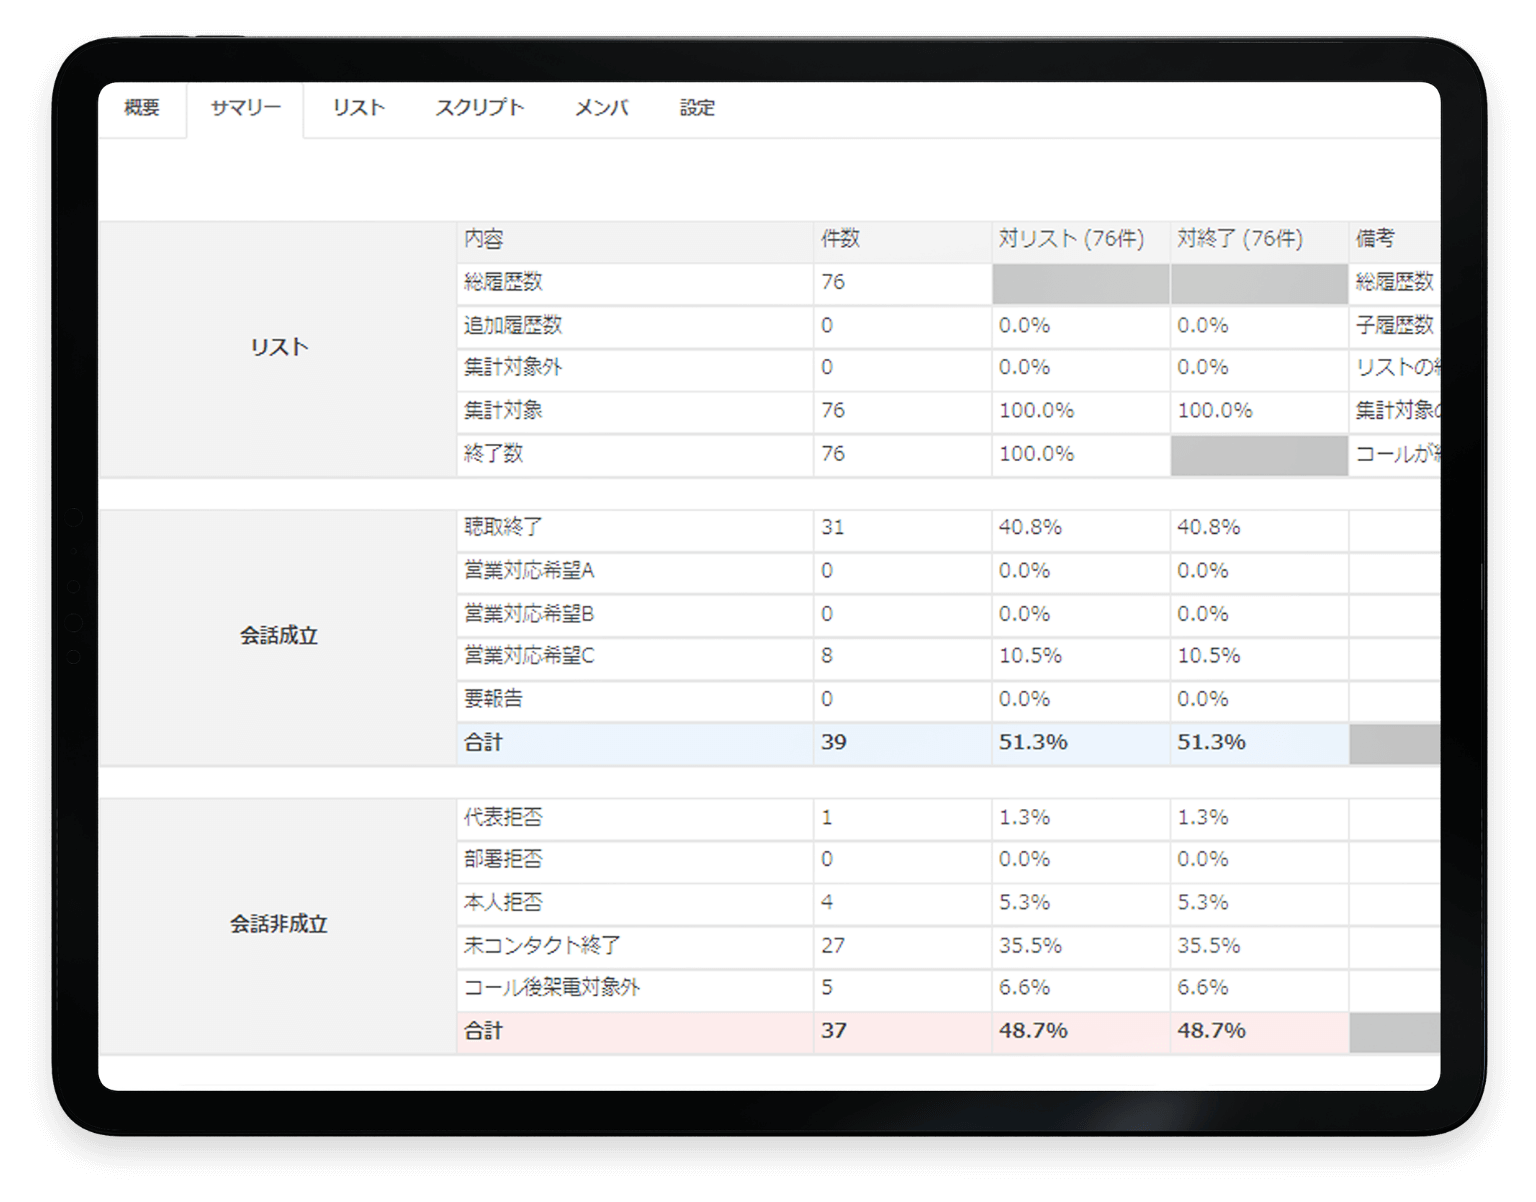
Task: Click the 内容 column header
Action: [484, 239]
